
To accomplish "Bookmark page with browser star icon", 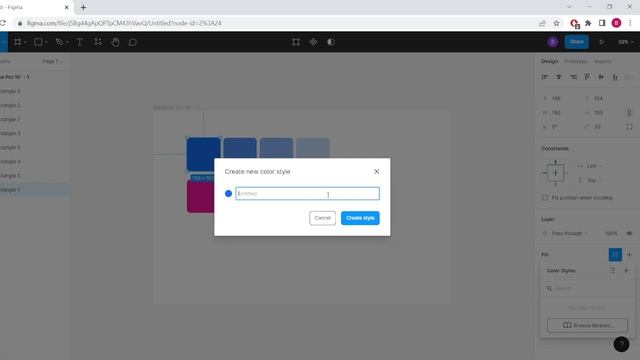I will pyautogui.click(x=556, y=23).
